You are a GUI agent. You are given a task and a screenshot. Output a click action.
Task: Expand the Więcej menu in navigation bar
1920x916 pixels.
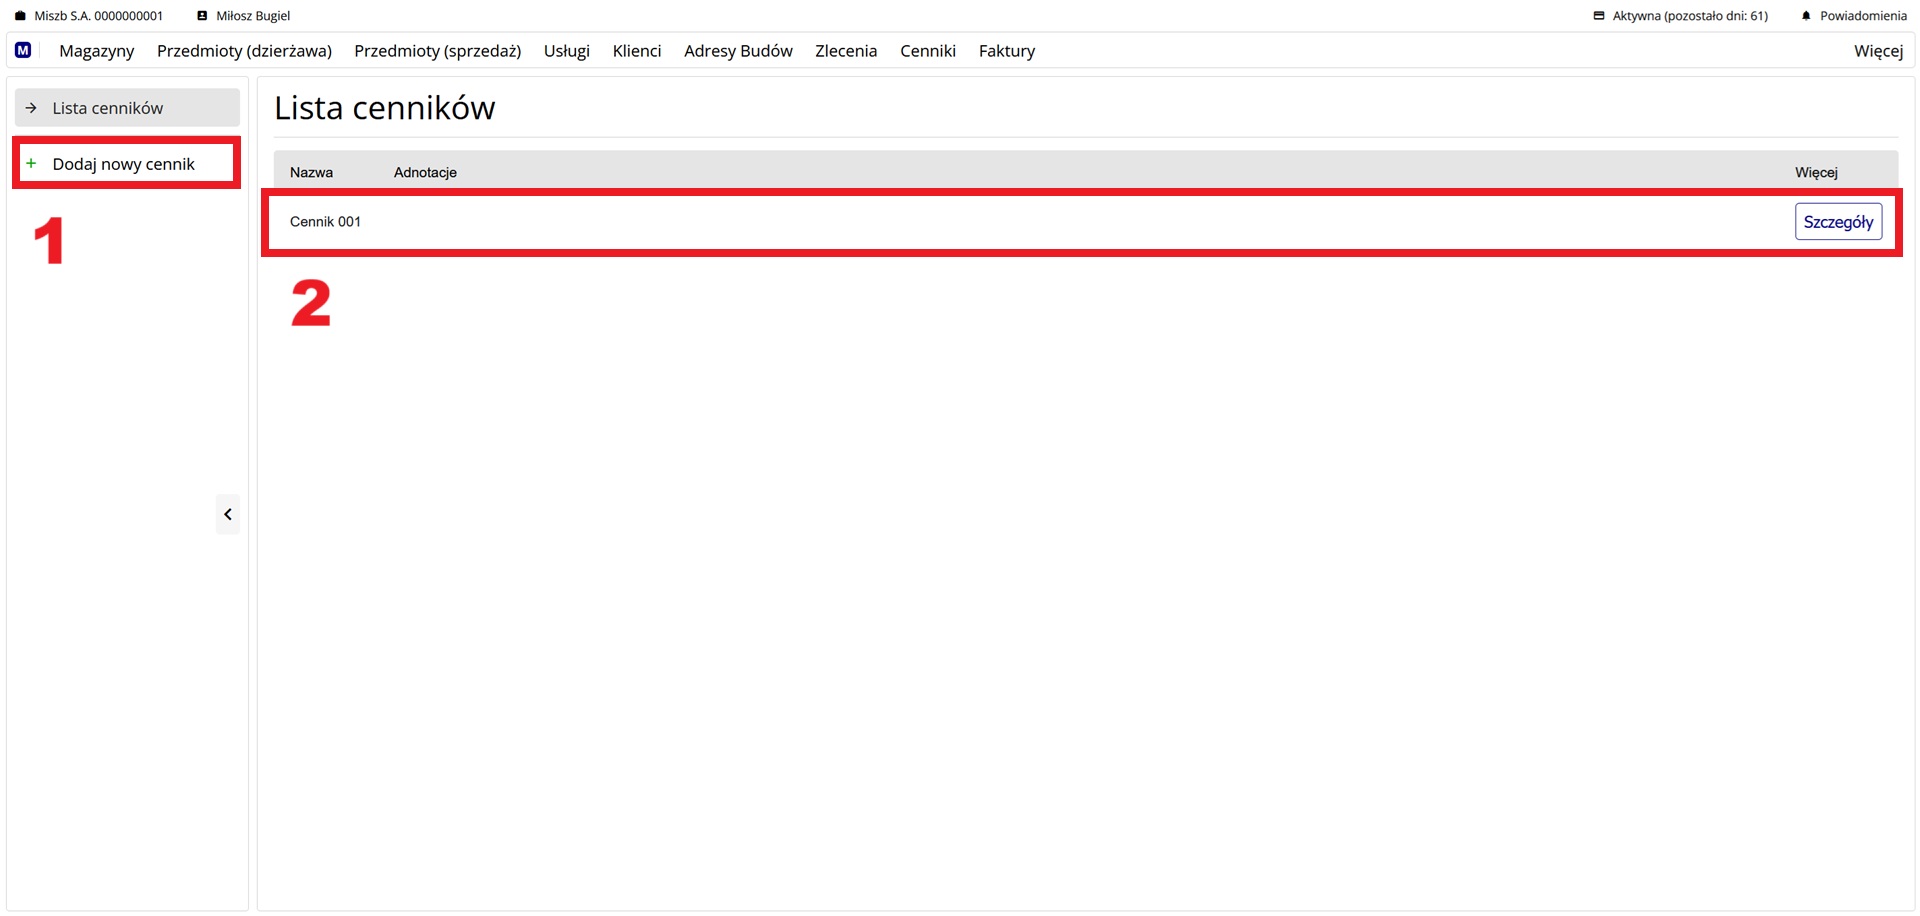1878,51
